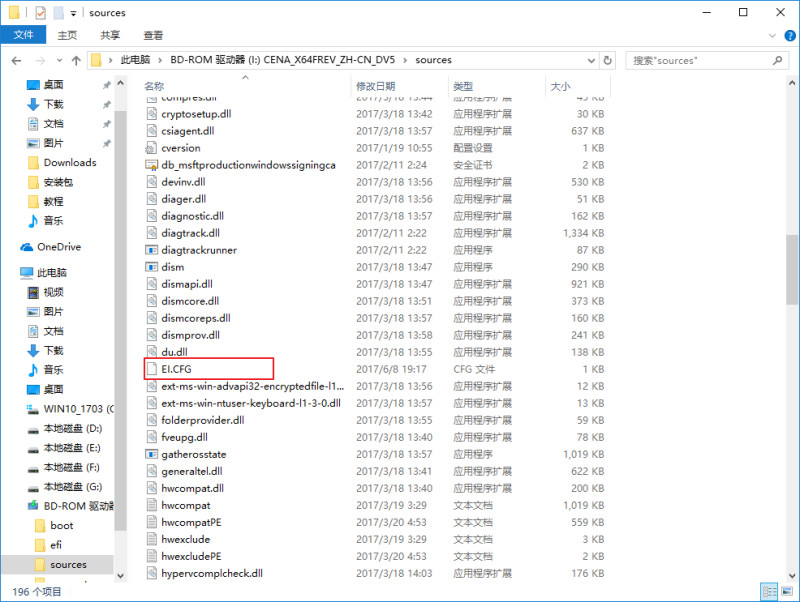
Task: Open the Downloads folder in sidebar
Action: [x=70, y=162]
